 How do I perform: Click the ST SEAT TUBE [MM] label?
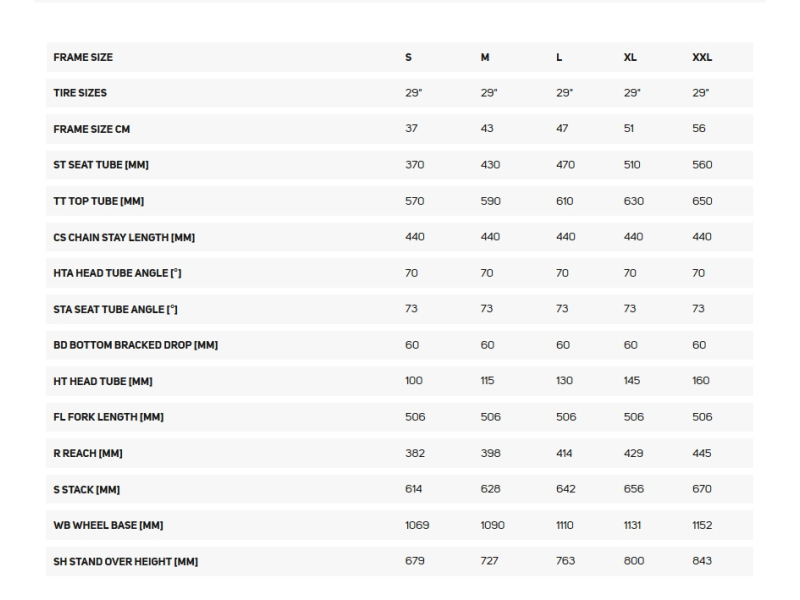101,165
